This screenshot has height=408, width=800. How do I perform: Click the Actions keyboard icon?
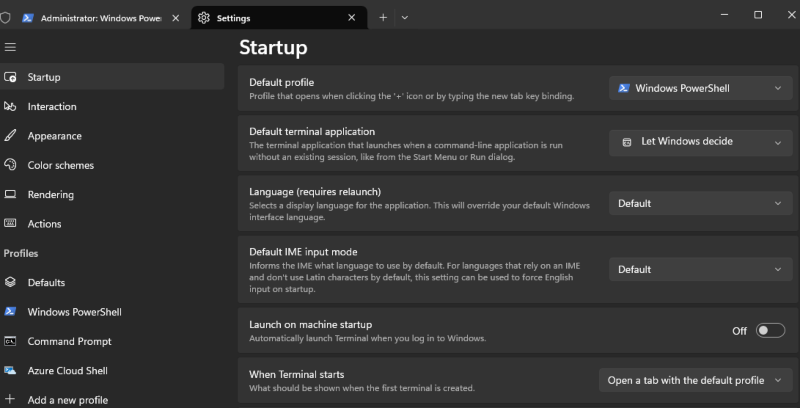tap(10, 223)
